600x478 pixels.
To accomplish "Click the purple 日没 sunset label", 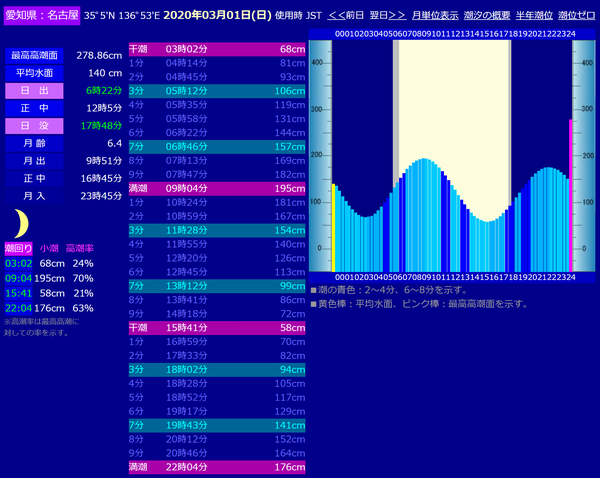I will (34, 127).
